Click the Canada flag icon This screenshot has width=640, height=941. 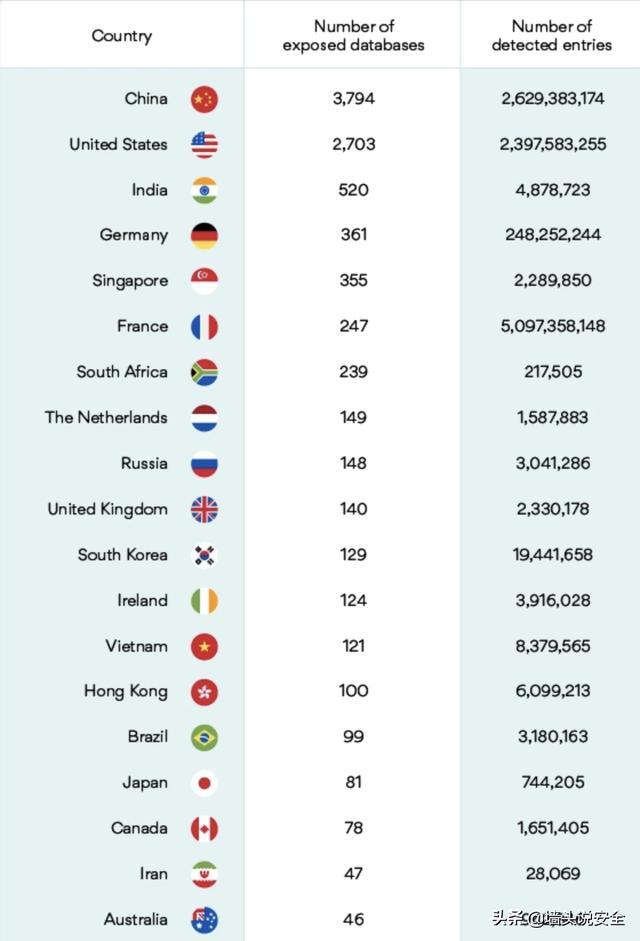click(204, 828)
